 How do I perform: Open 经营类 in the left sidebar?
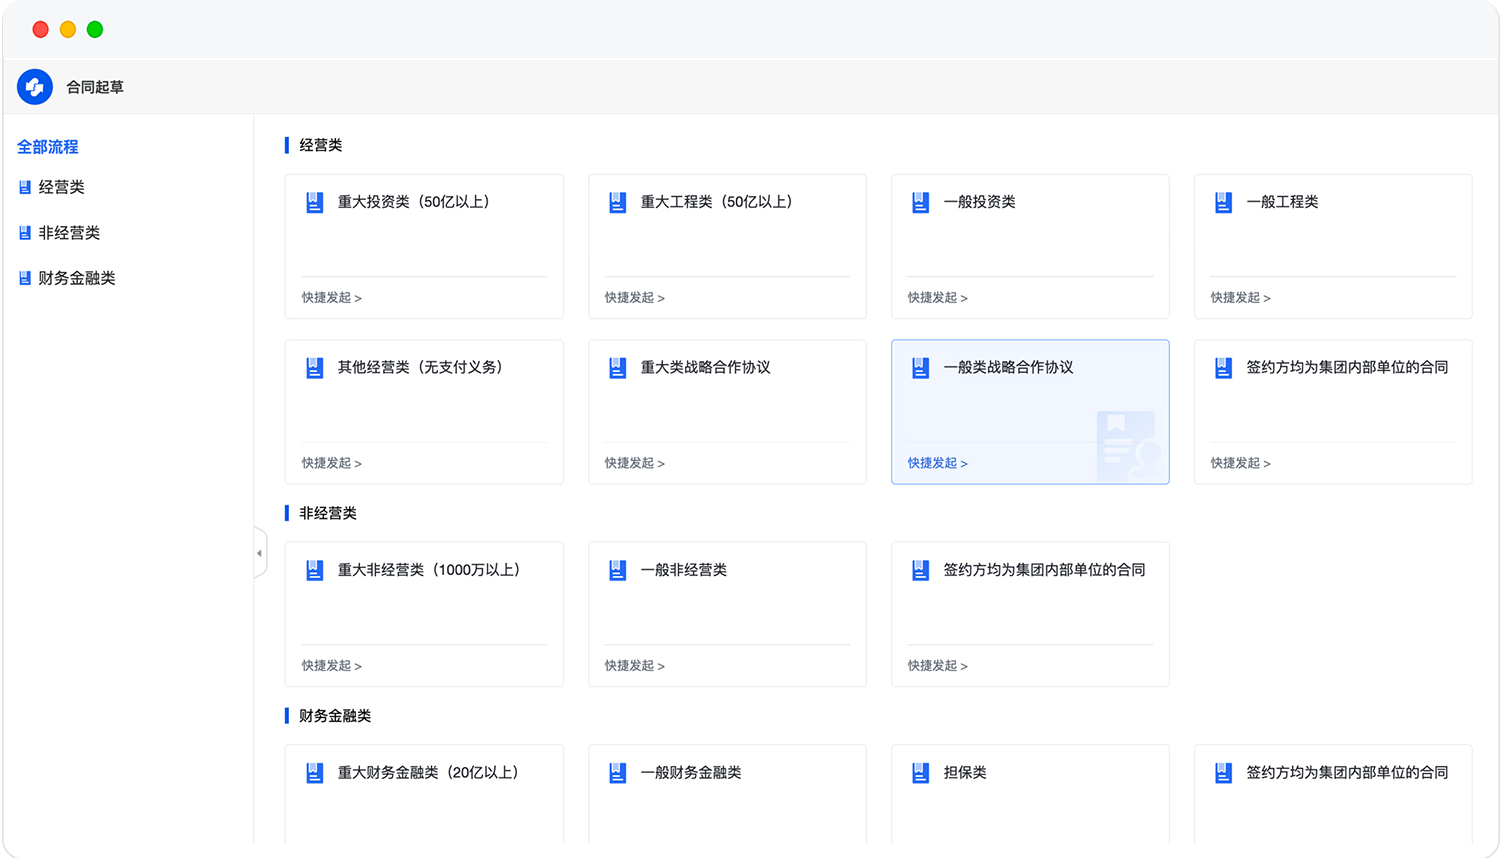pyautogui.click(x=61, y=187)
